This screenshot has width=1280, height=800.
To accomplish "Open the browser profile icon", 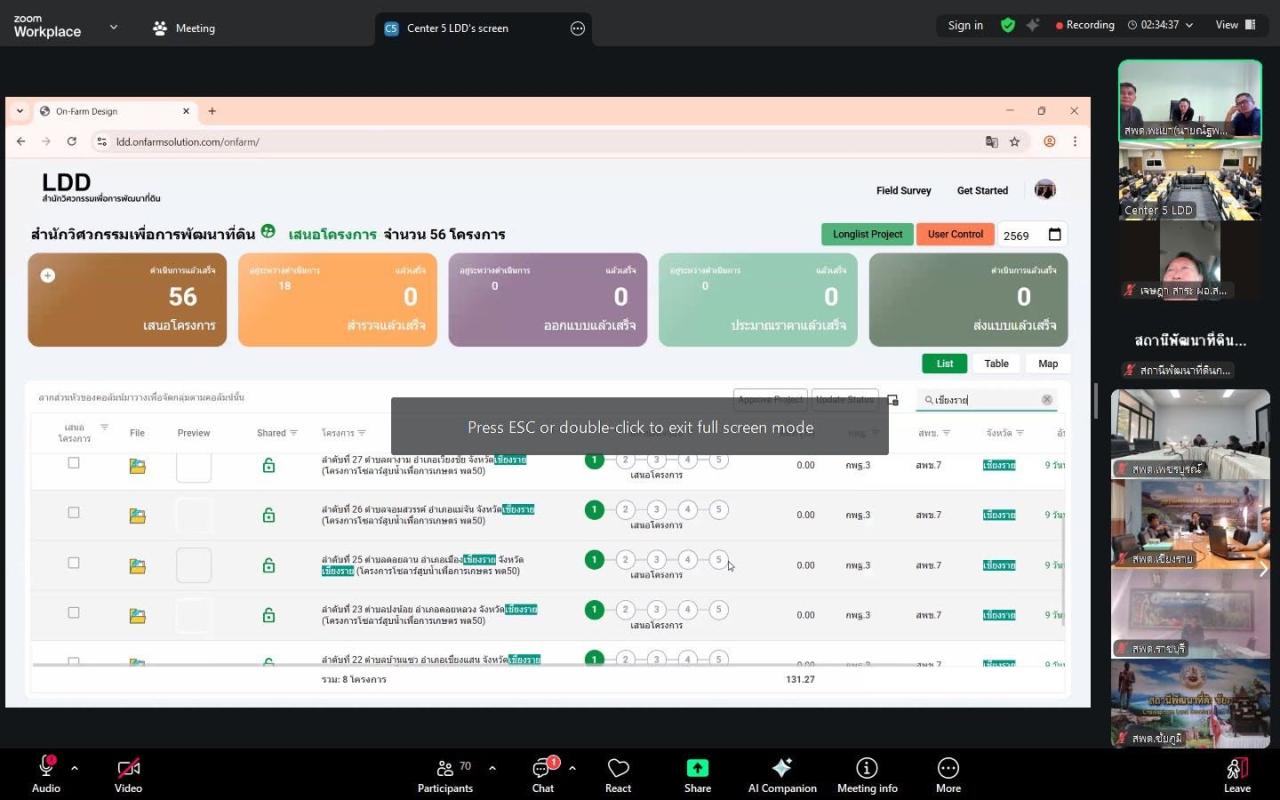I will coord(1049,142).
